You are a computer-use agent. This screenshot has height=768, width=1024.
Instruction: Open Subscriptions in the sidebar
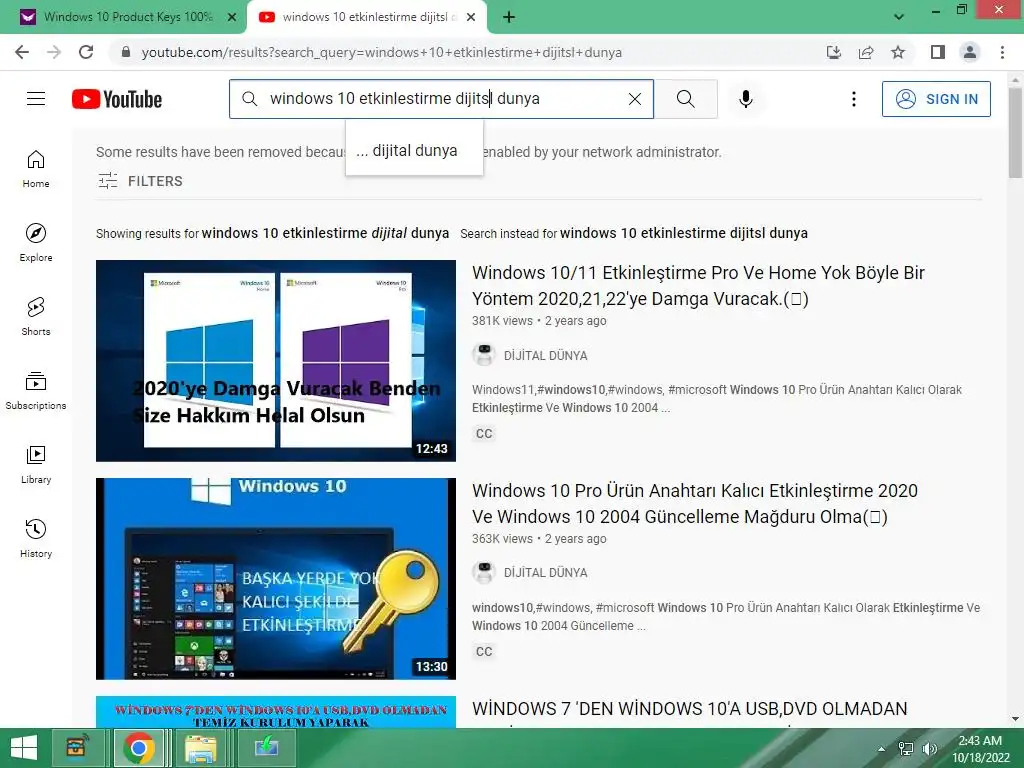point(36,391)
